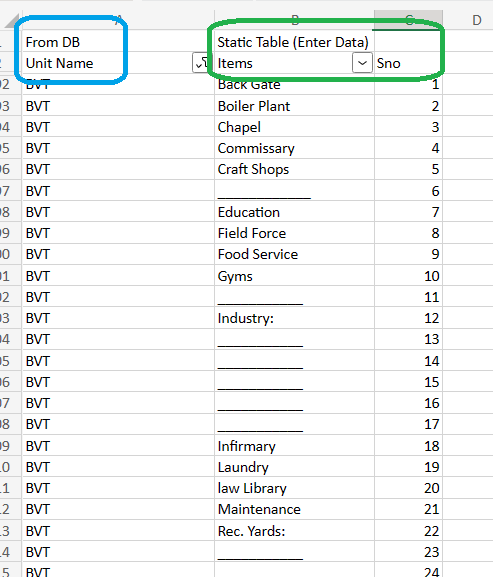Select the Sno cell with value 6
The width and height of the screenshot is (493, 577).
[408, 191]
